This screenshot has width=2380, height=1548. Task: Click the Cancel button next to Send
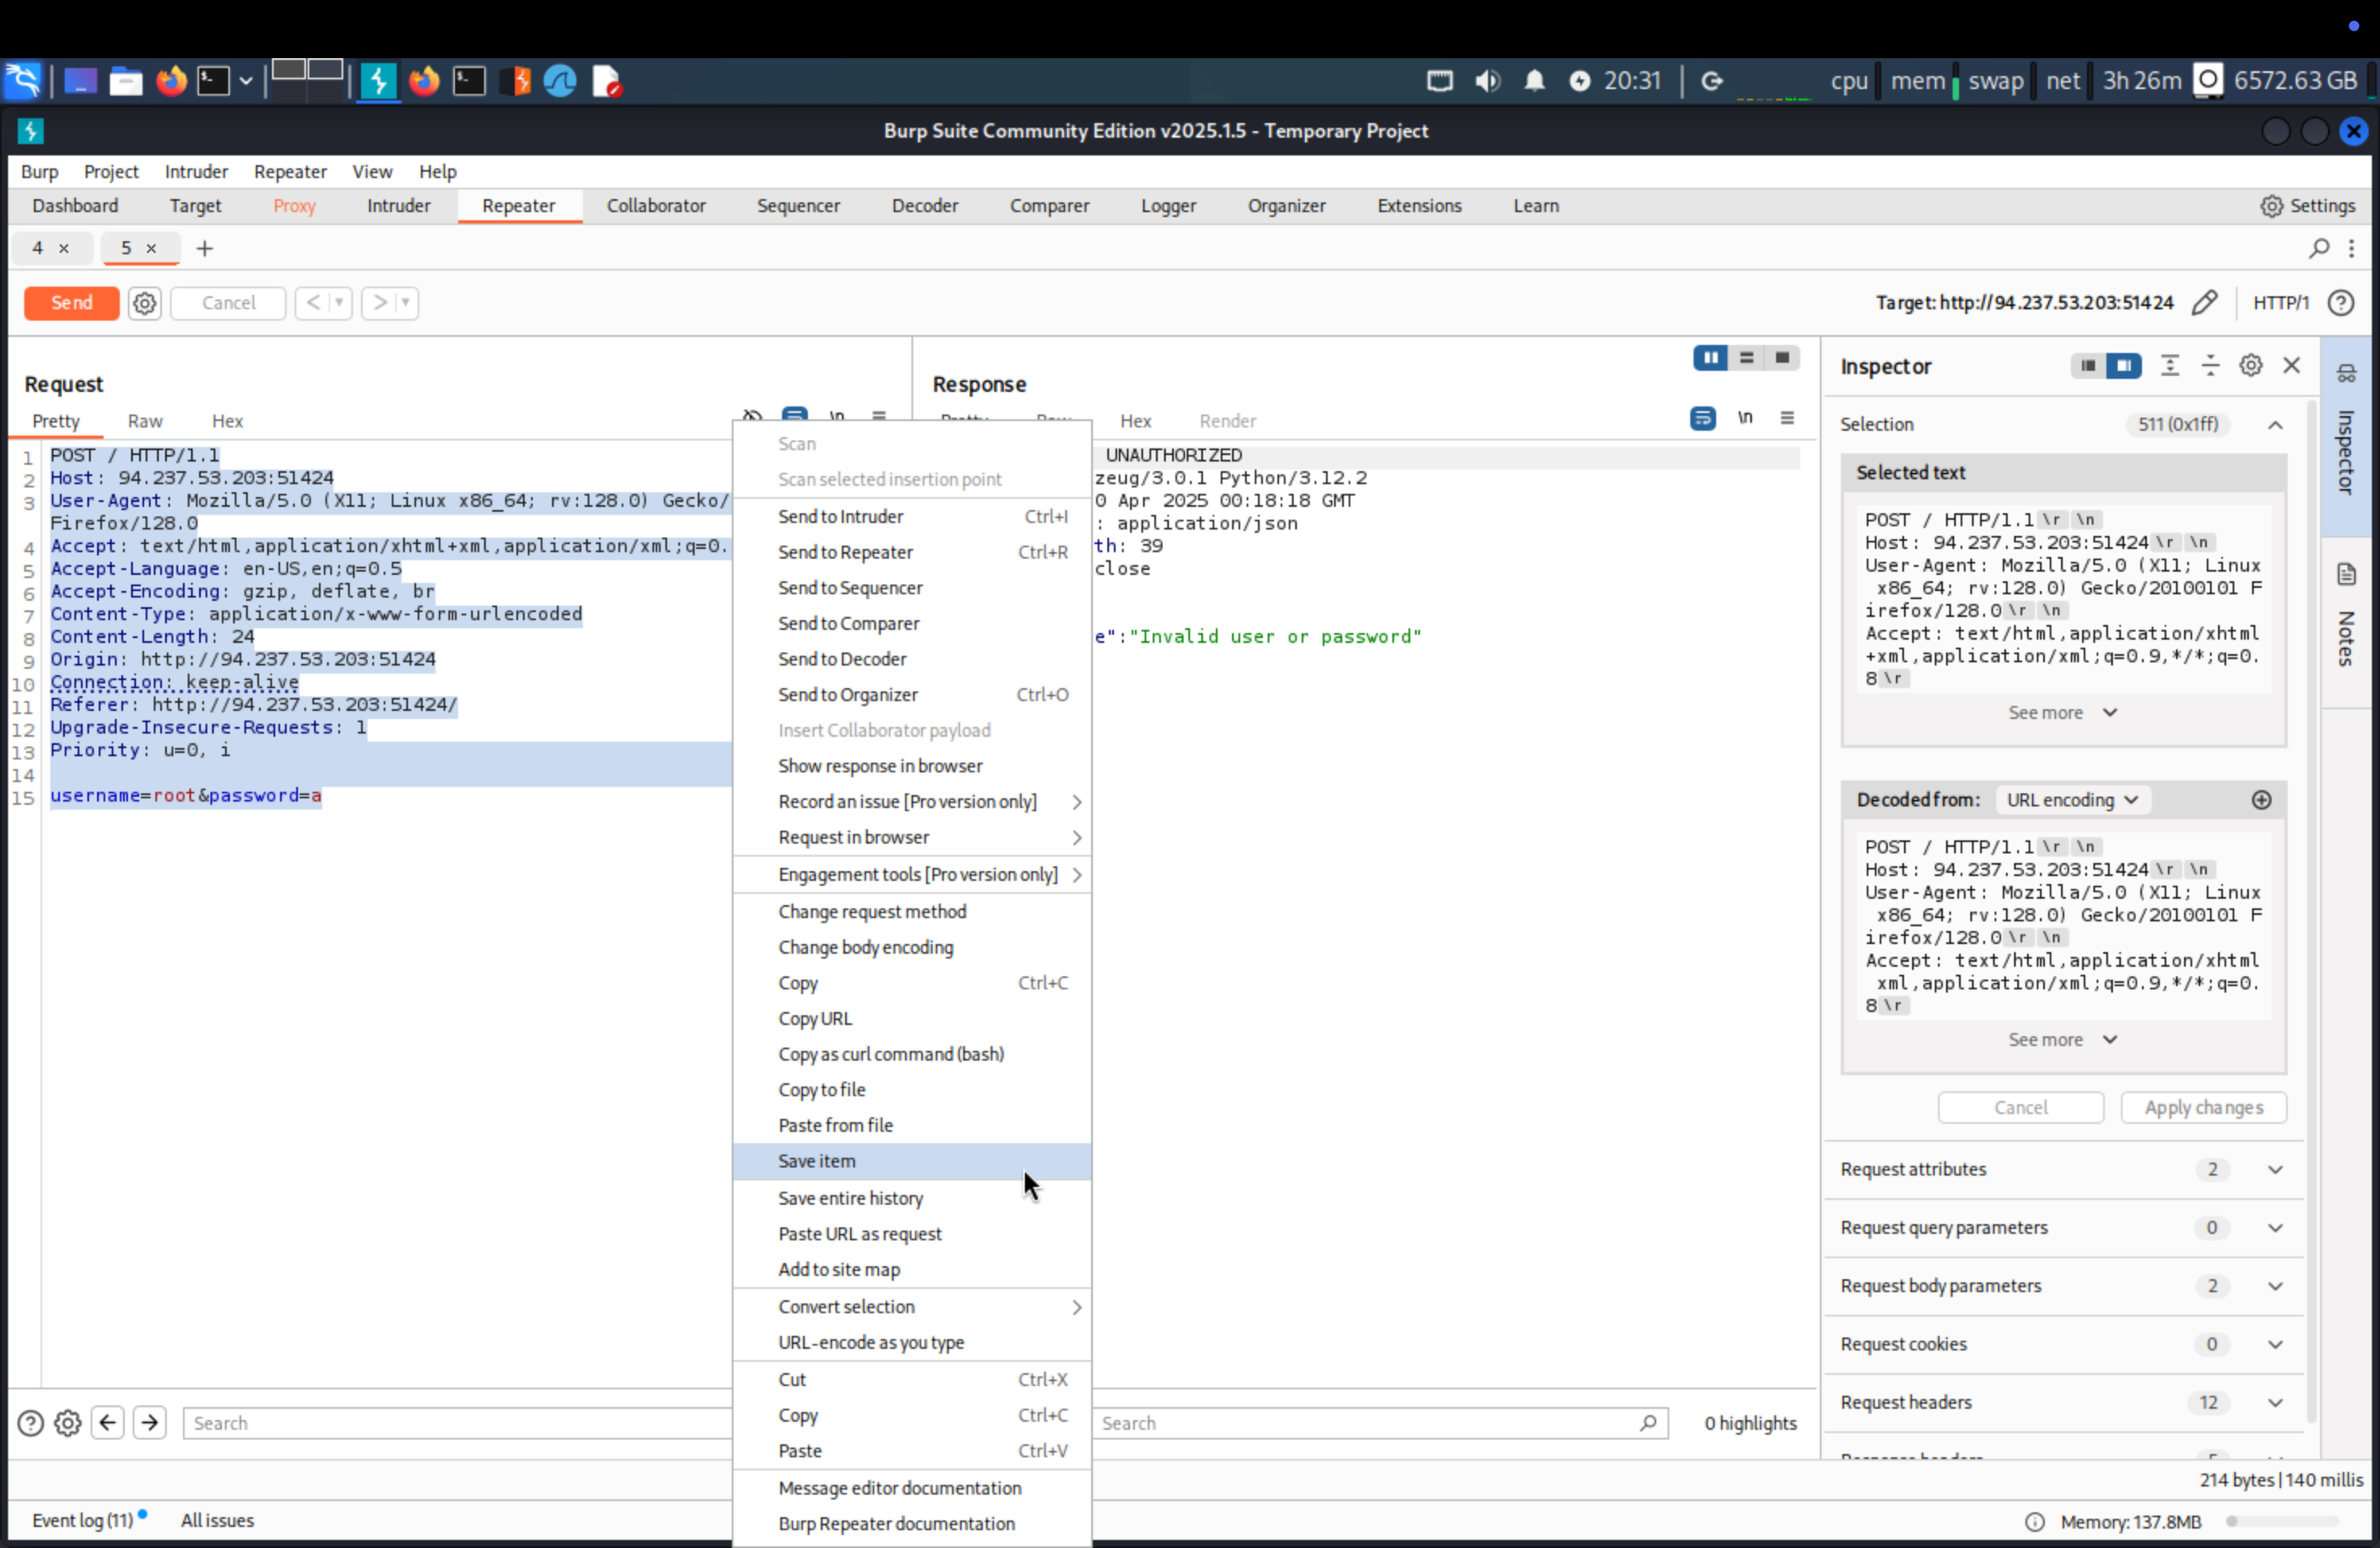(228, 303)
